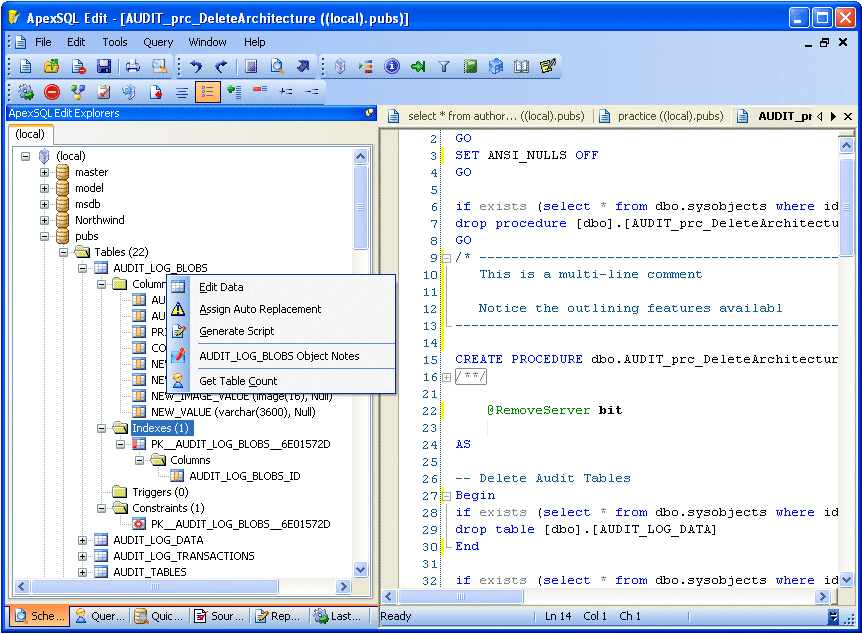Image resolution: width=862 pixels, height=634 pixels.
Task: Expand the AUDIT_LOG_DATA table node
Action: tap(82, 540)
